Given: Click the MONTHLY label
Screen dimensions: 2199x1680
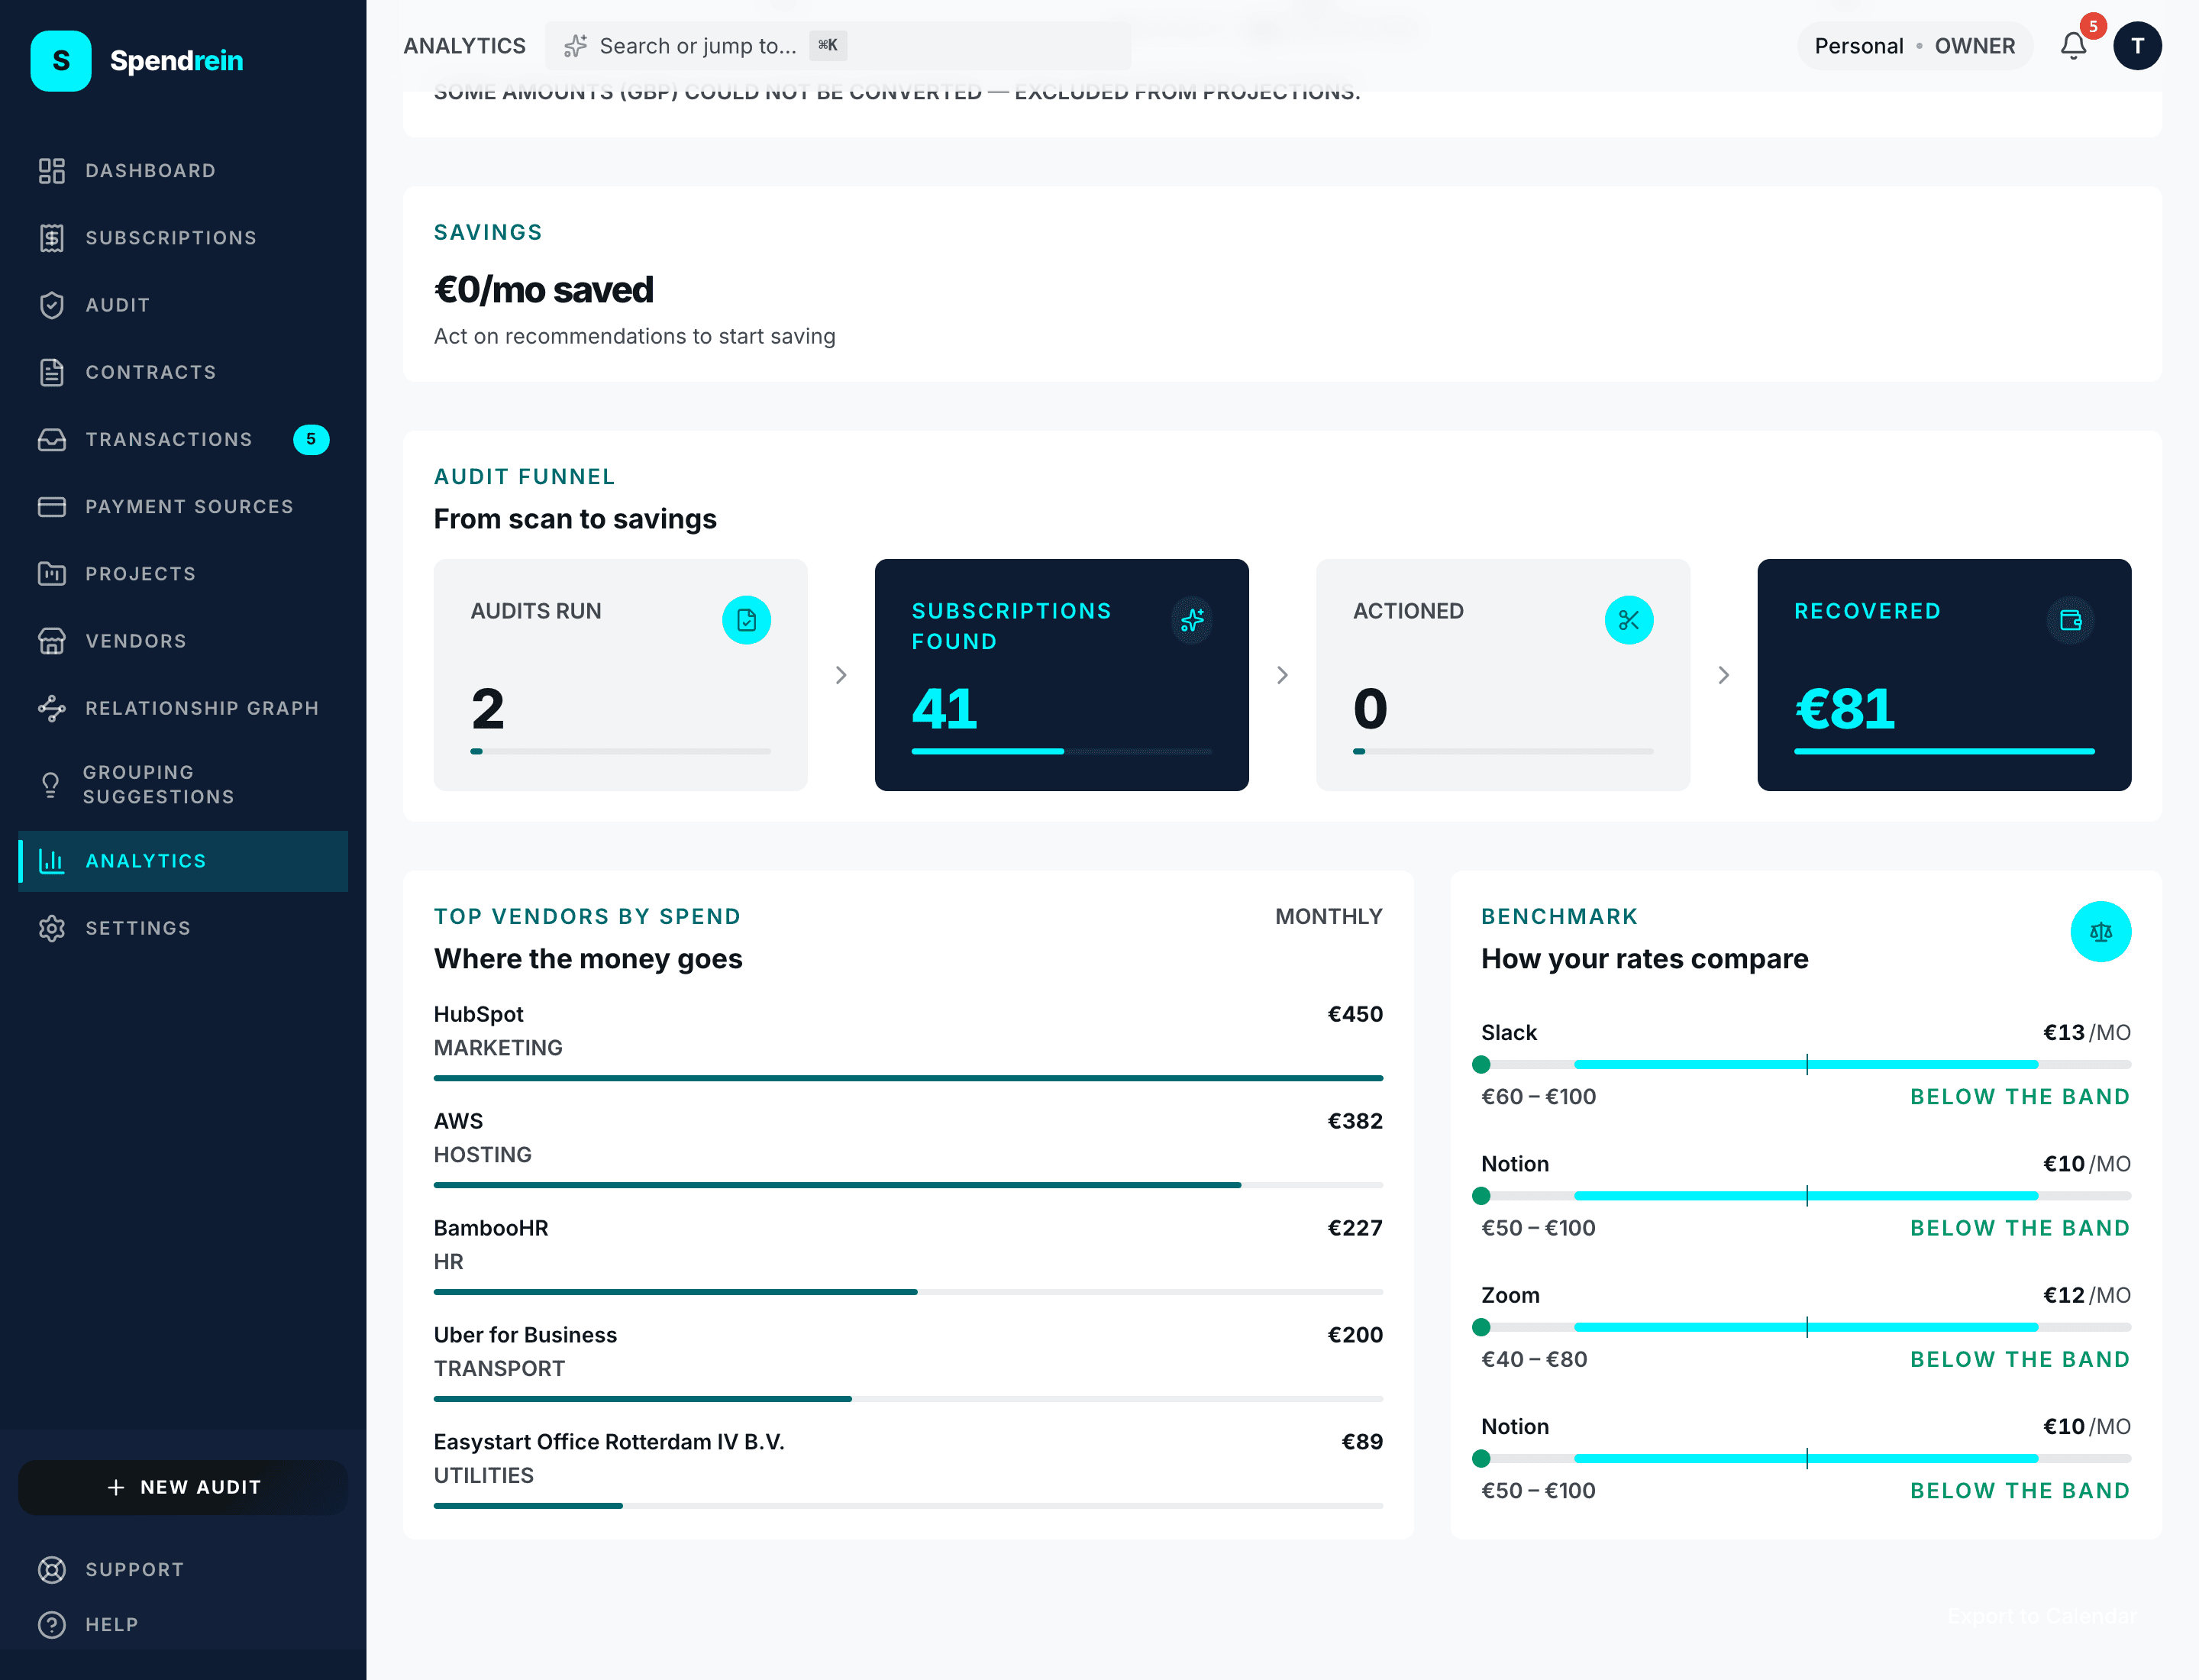Looking at the screenshot, I should coord(1329,917).
